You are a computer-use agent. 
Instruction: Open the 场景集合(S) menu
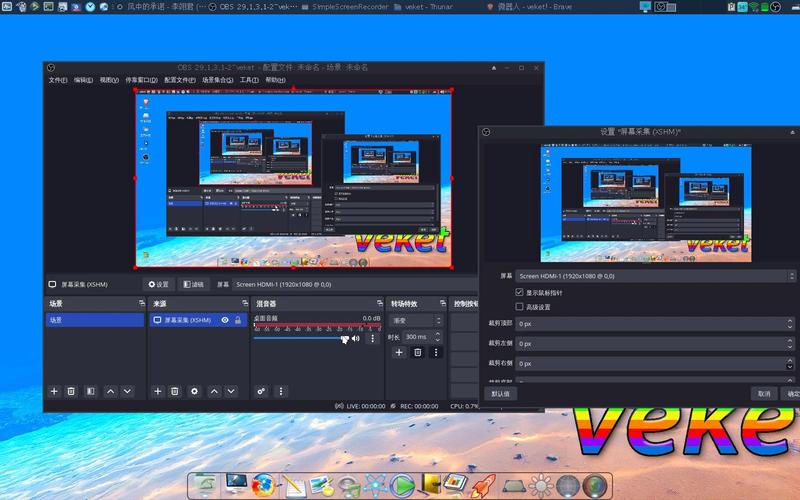coord(218,80)
